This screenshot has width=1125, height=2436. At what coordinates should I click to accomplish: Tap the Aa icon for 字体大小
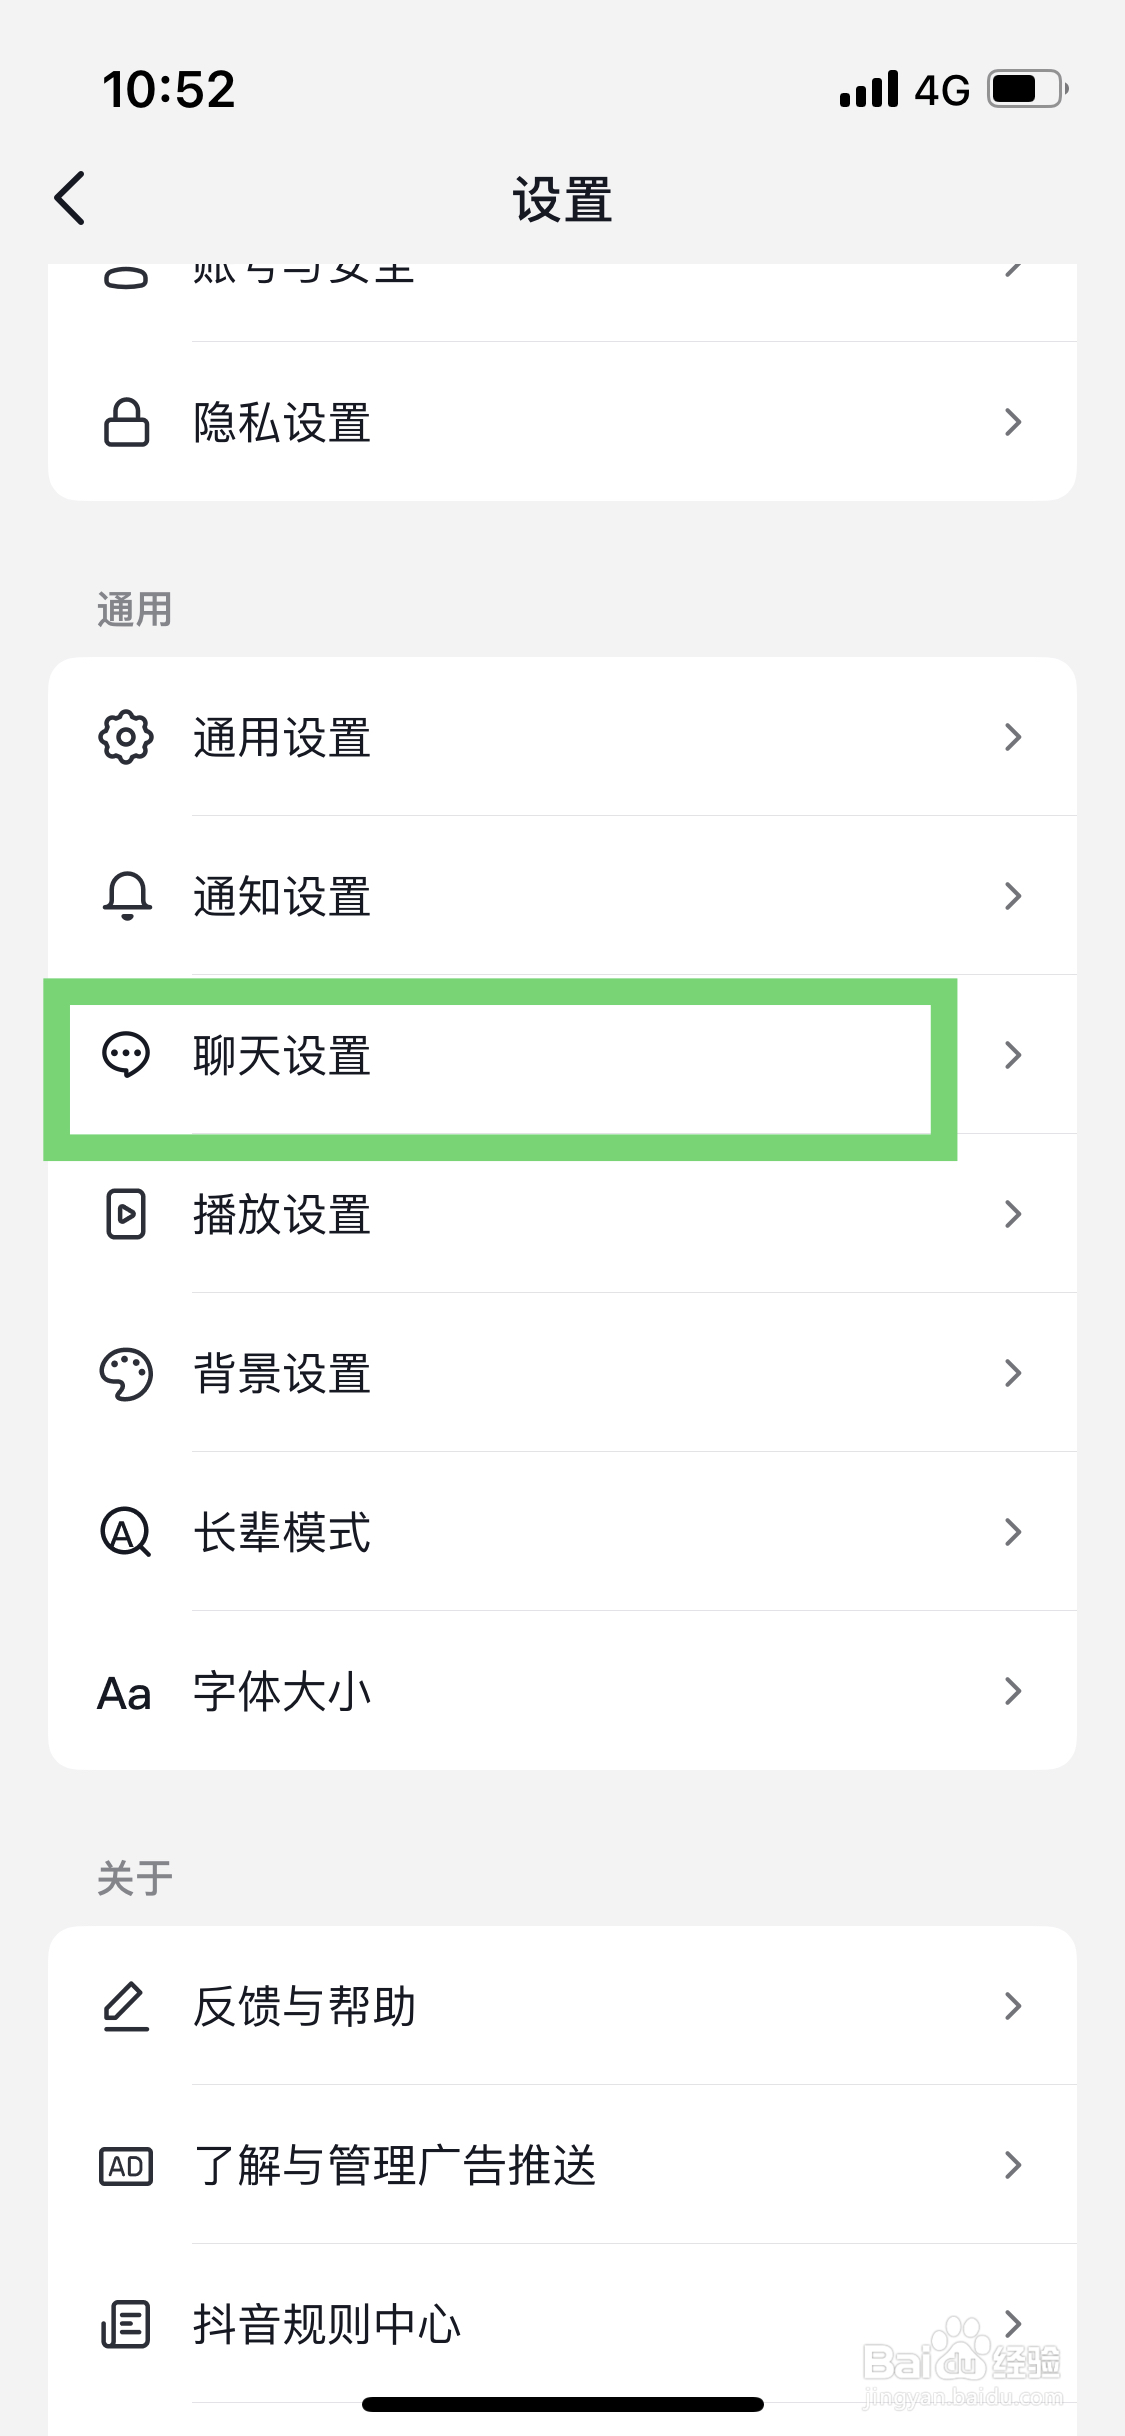click(124, 1693)
